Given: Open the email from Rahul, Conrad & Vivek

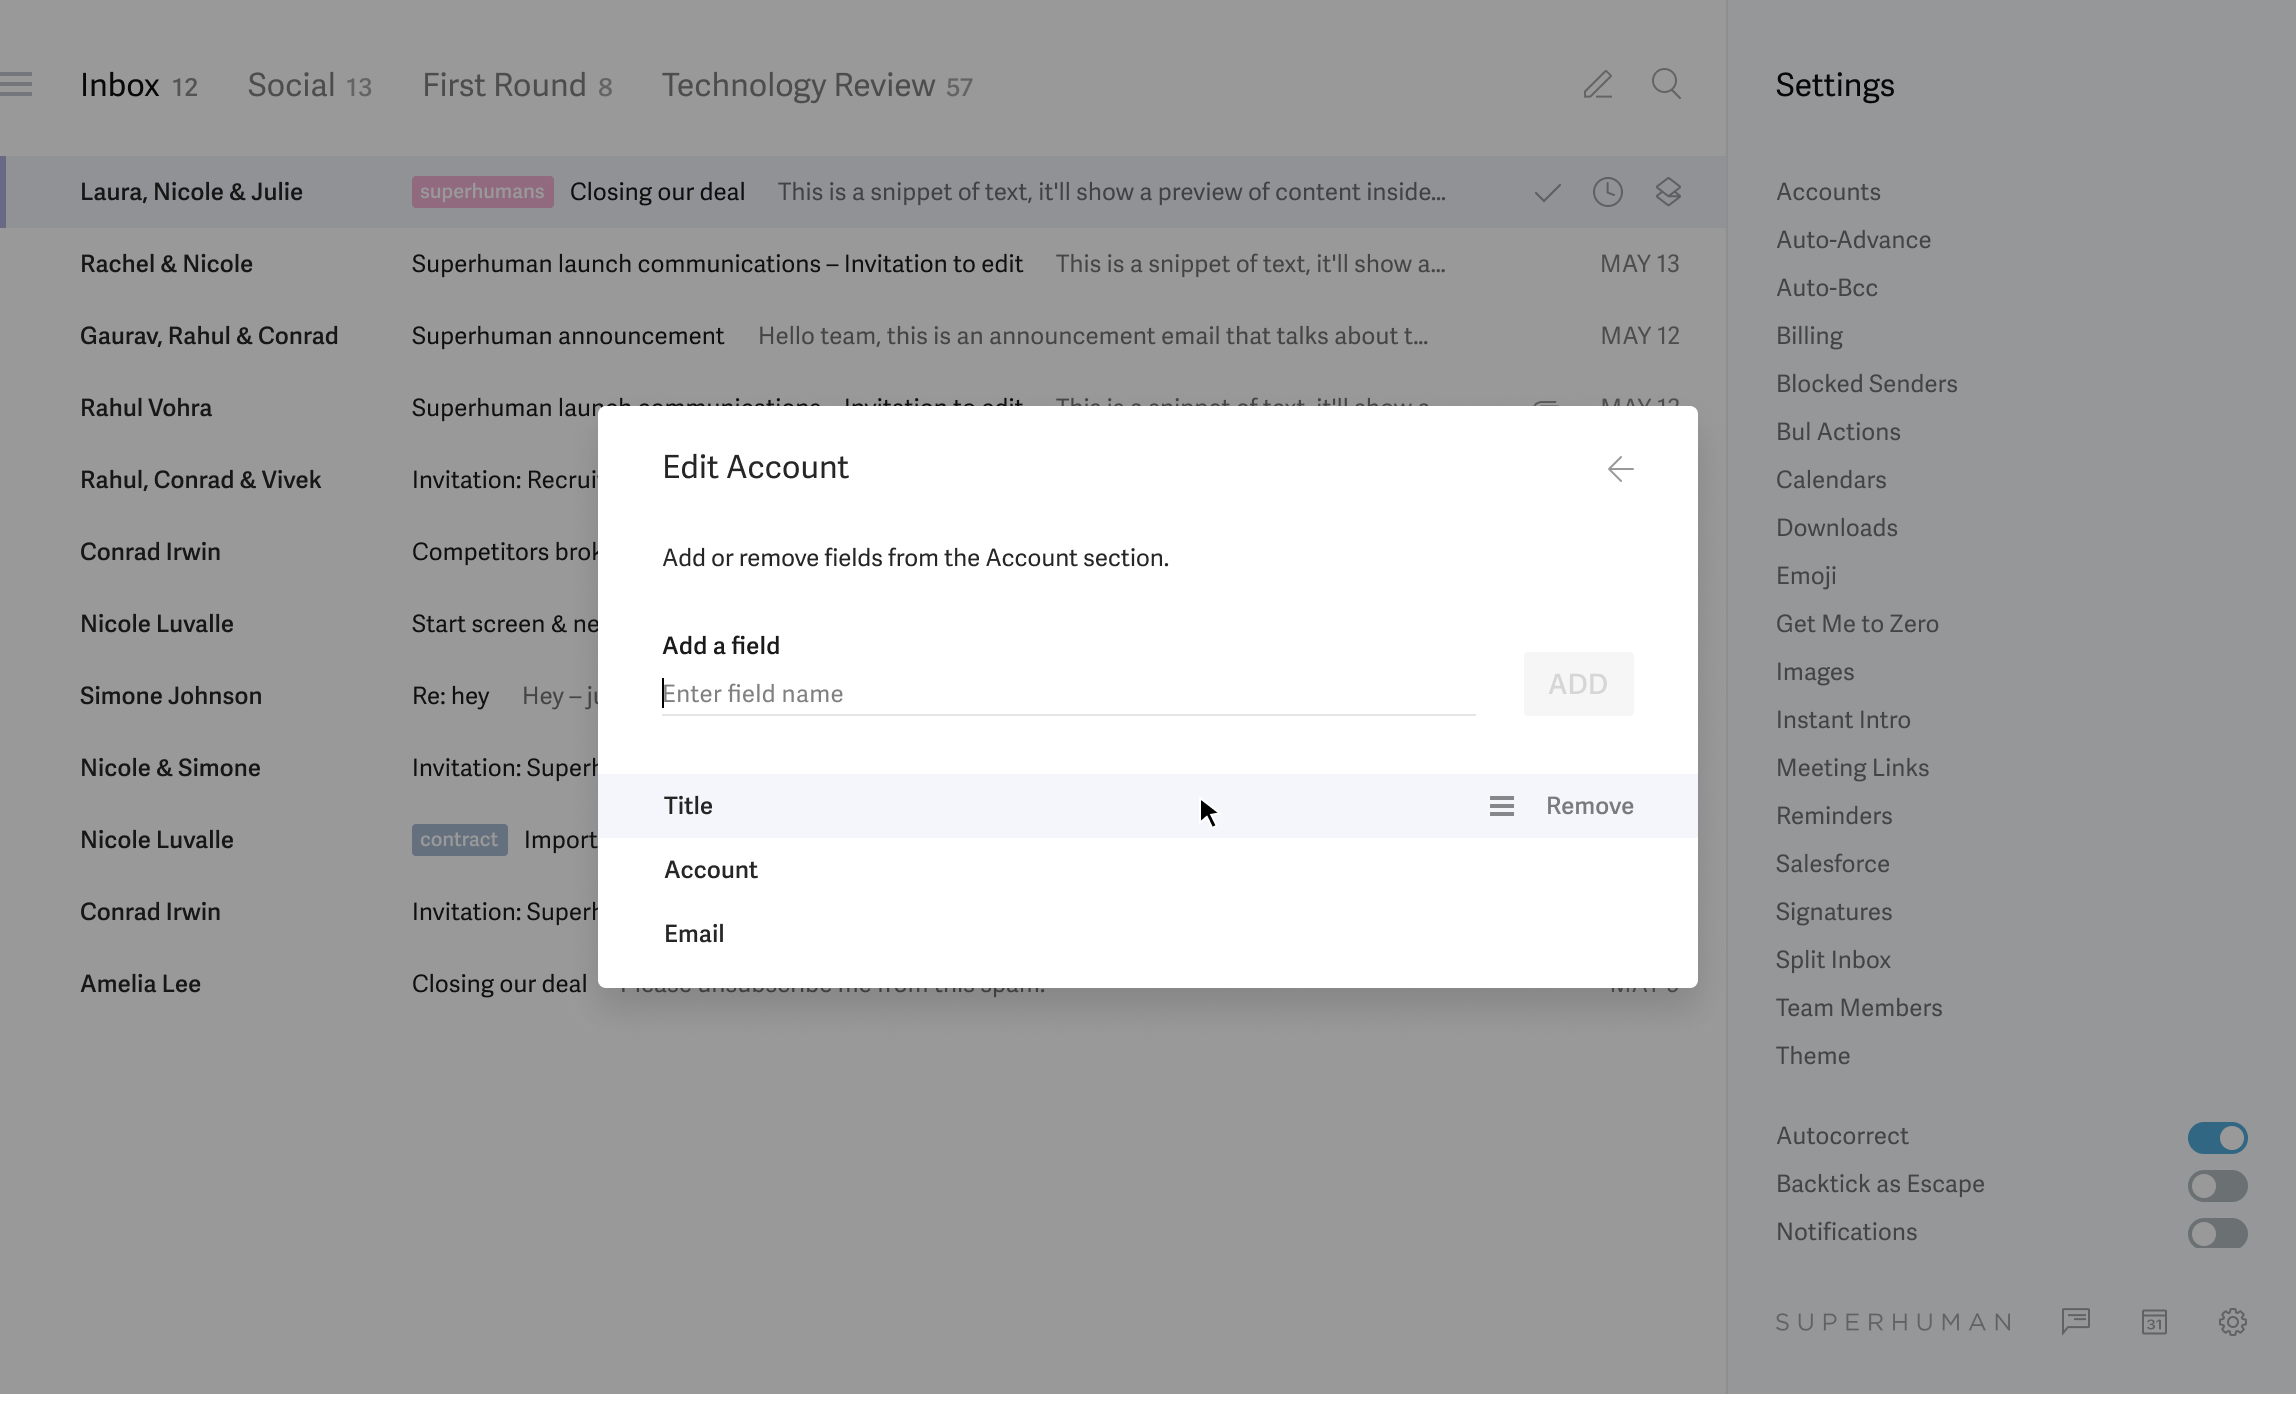Looking at the screenshot, I should click(299, 480).
